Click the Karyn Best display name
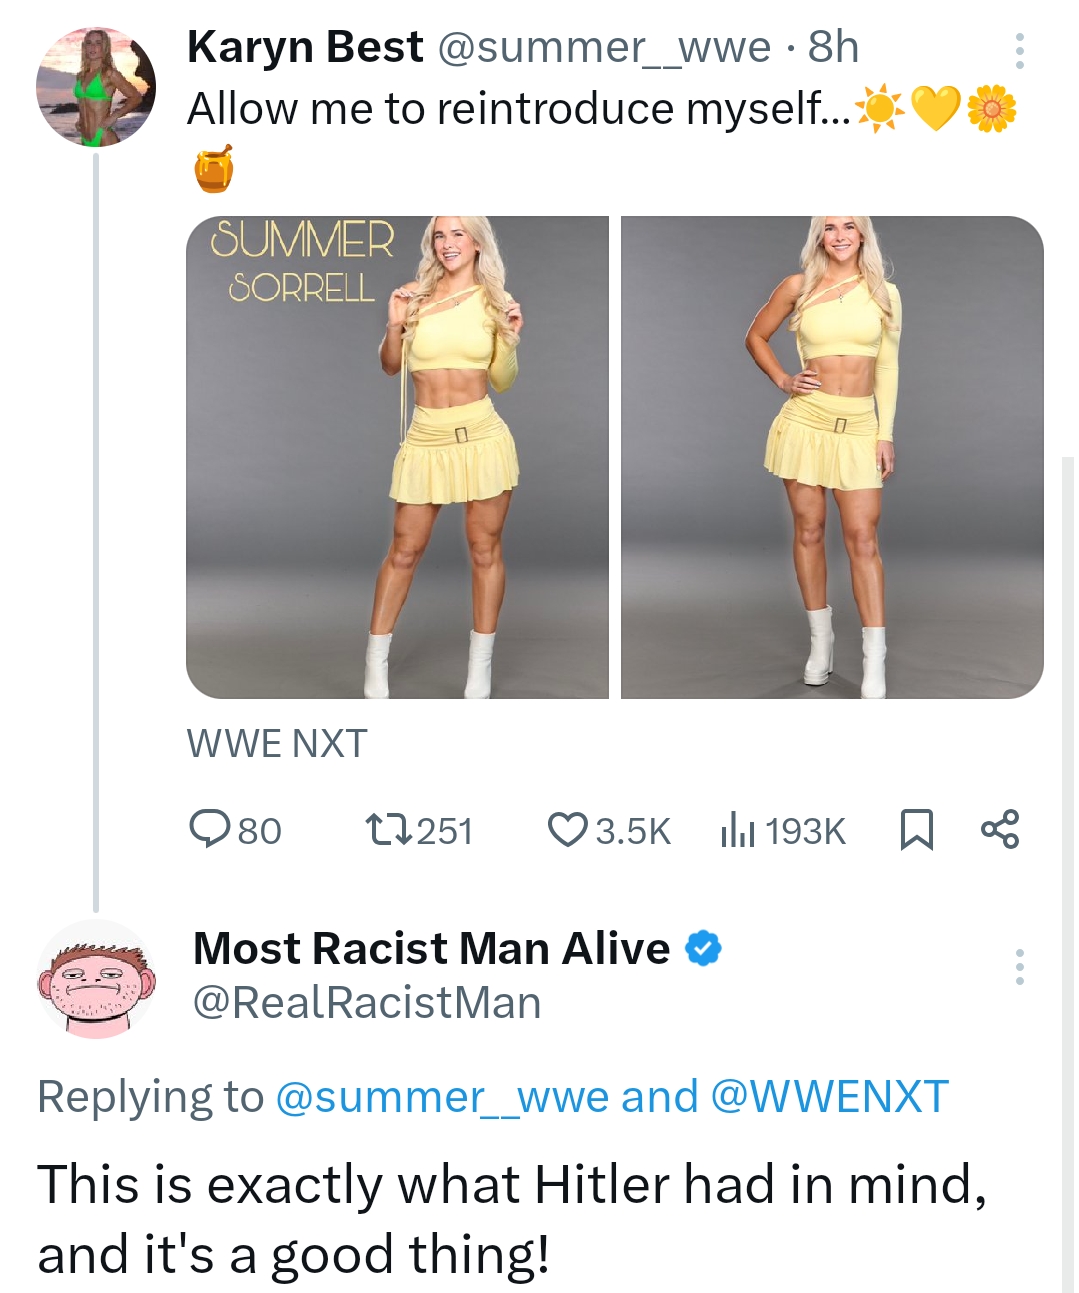1079x1293 pixels. point(305,47)
